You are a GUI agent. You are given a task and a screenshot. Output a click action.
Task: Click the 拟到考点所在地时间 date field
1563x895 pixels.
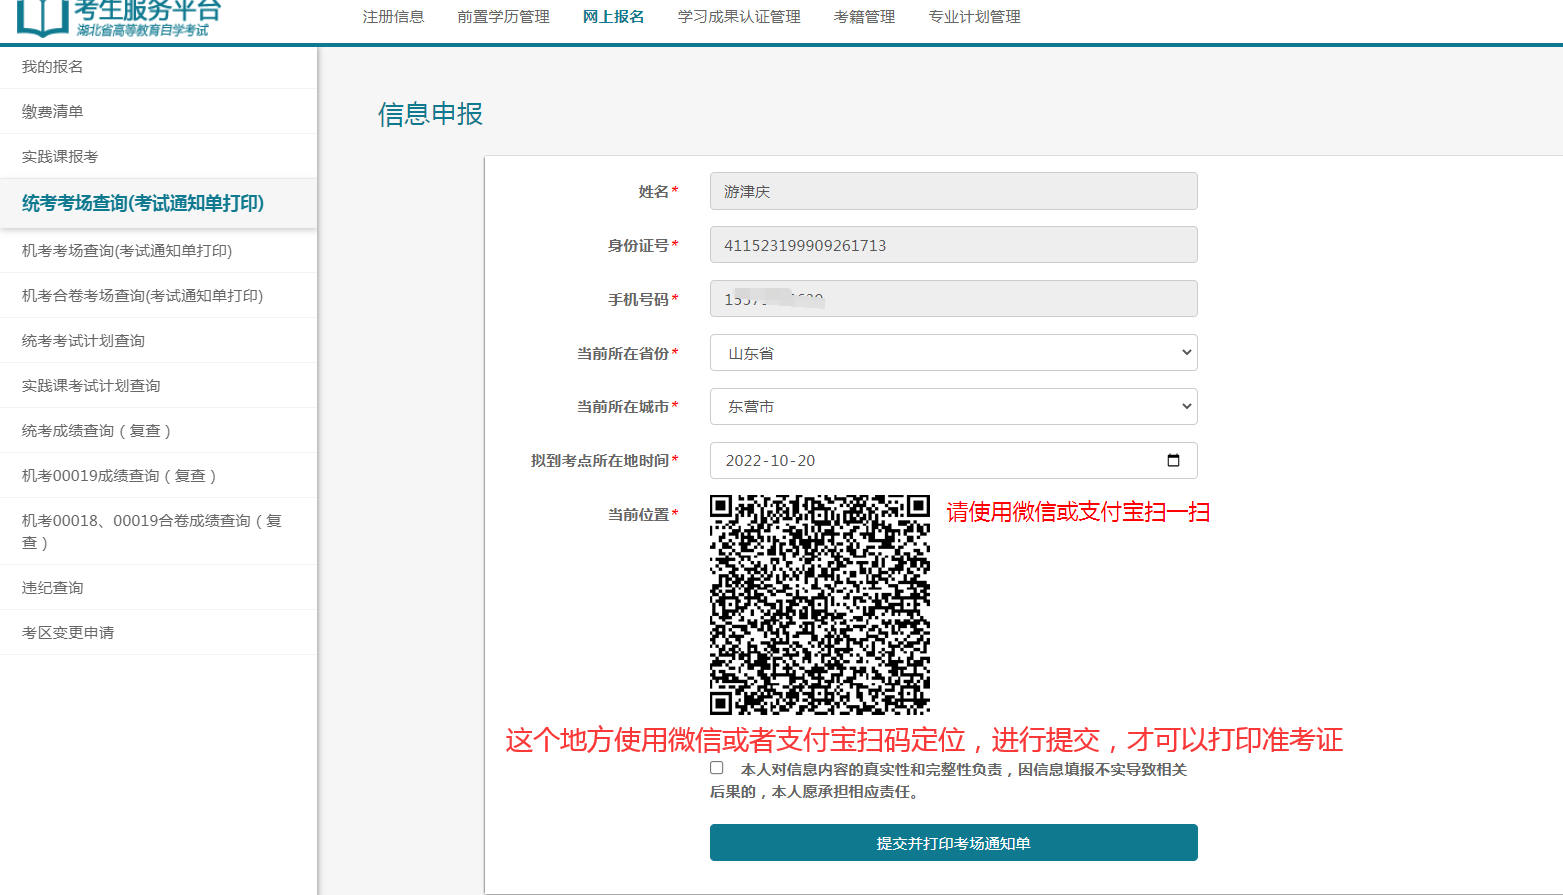[953, 461]
